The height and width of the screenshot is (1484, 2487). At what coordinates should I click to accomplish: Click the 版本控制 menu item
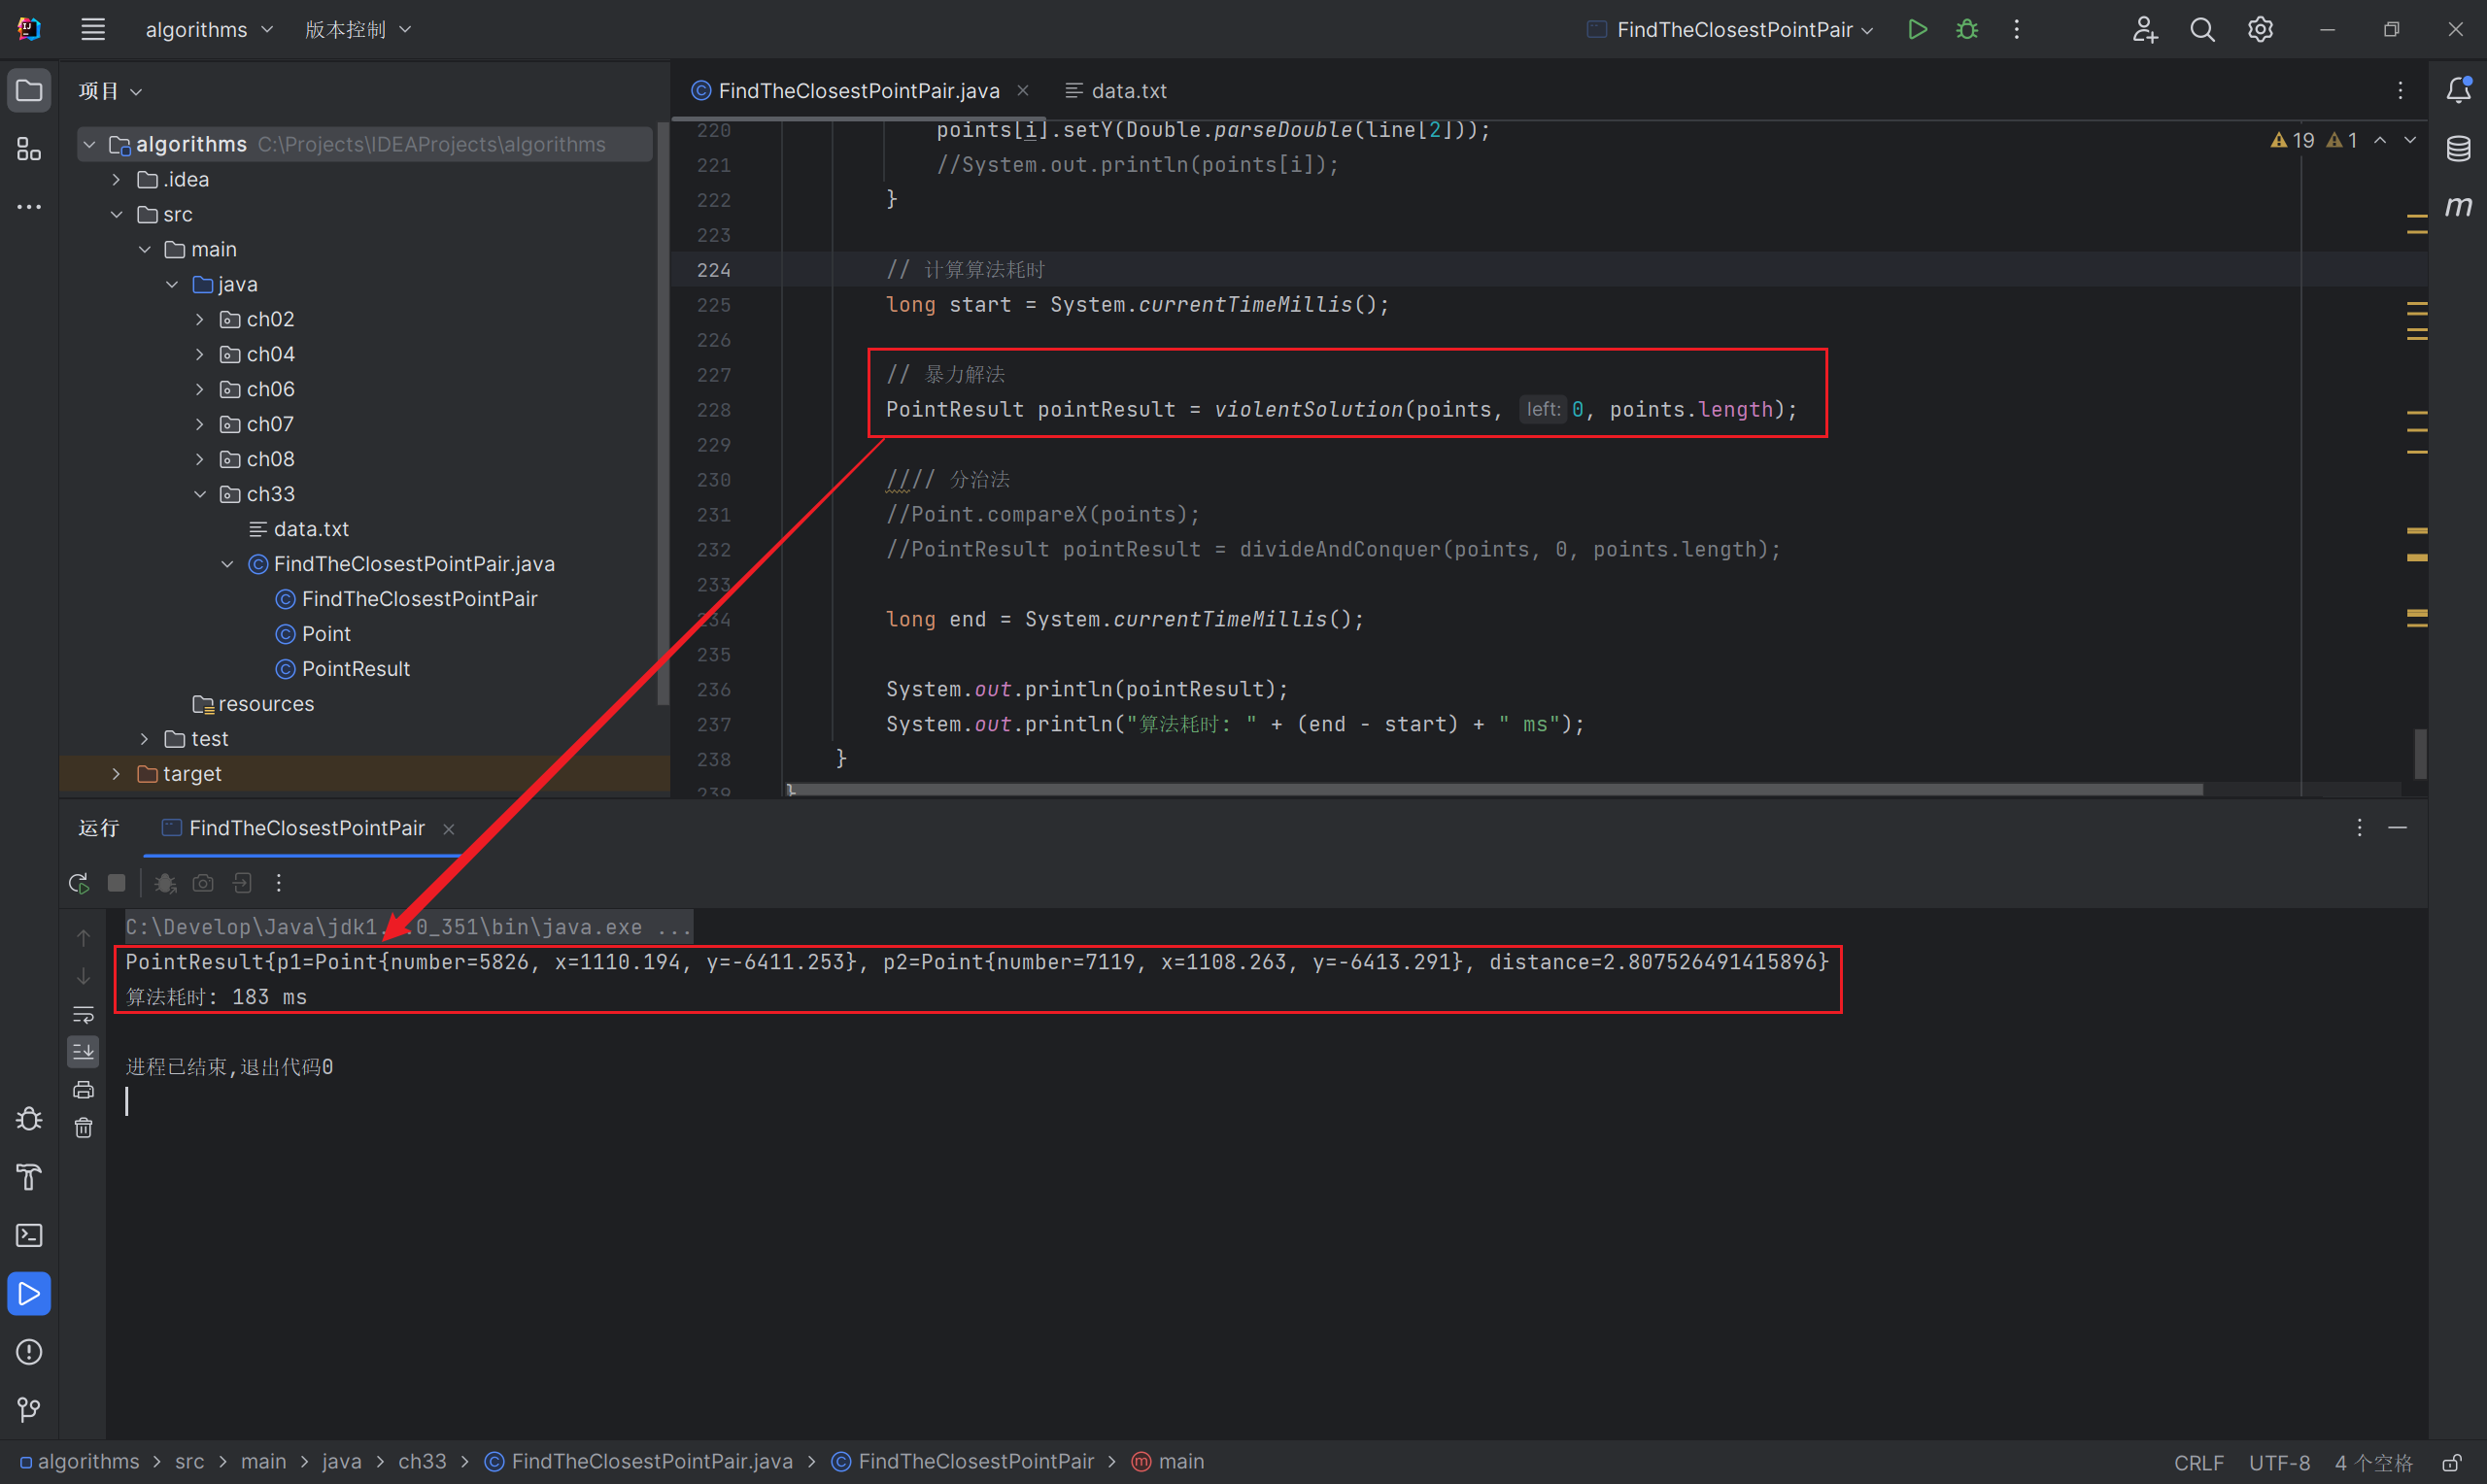348,28
